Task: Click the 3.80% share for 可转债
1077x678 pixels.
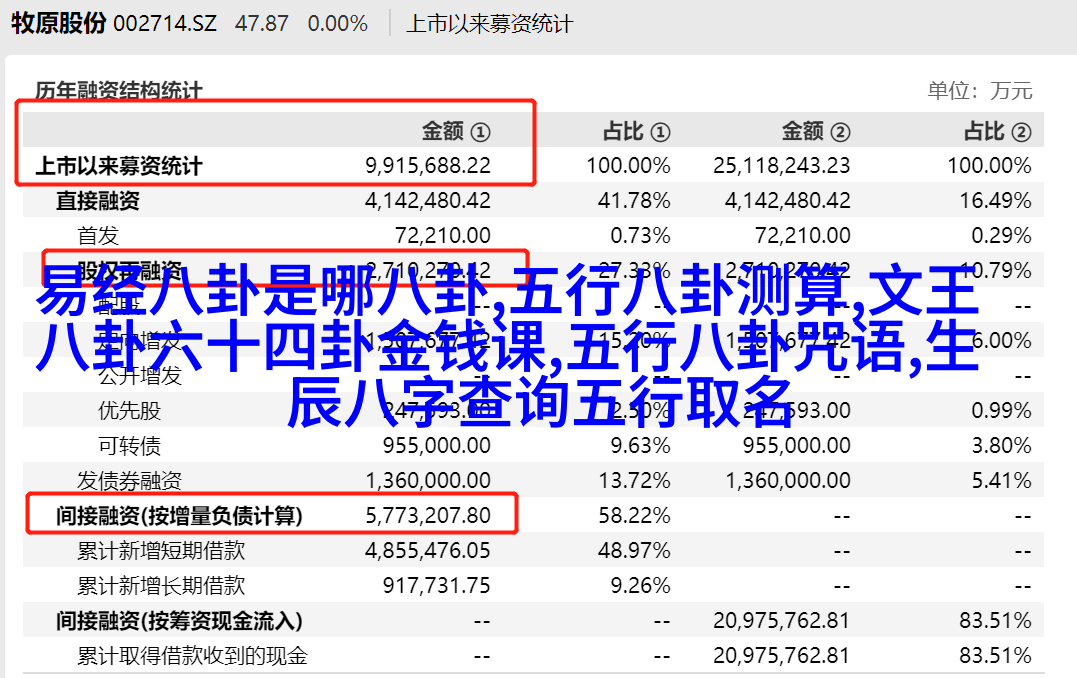Action: click(1001, 446)
